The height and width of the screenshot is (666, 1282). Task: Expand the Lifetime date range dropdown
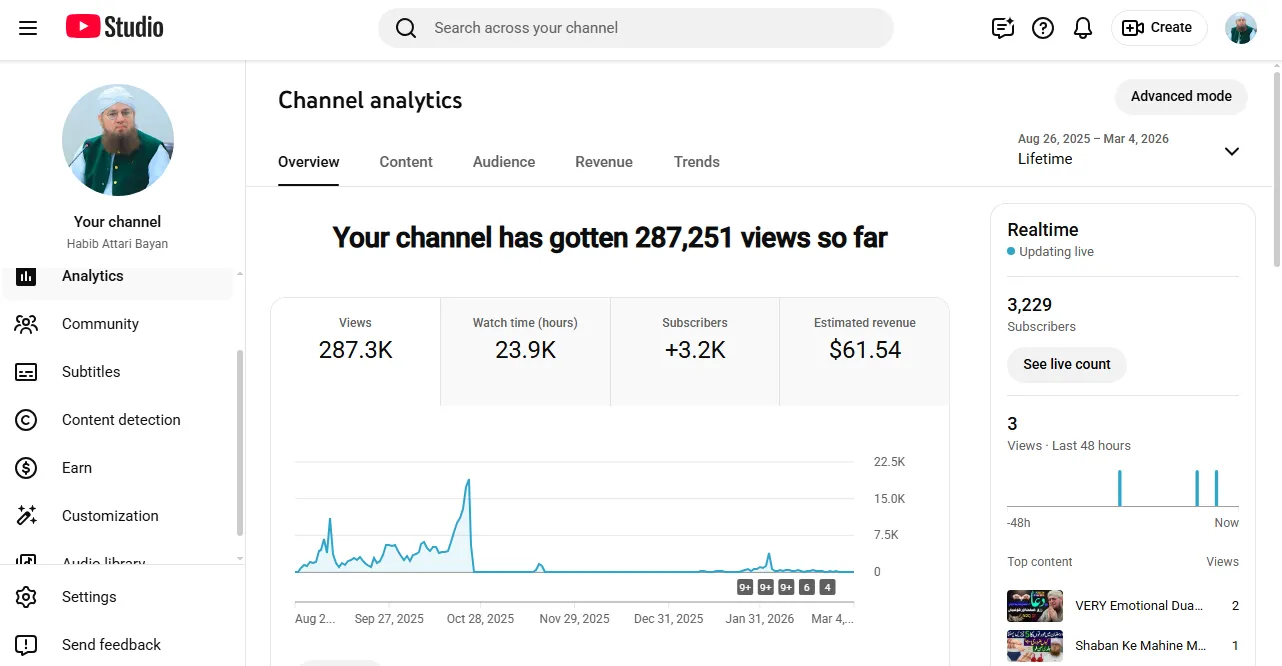pos(1232,151)
